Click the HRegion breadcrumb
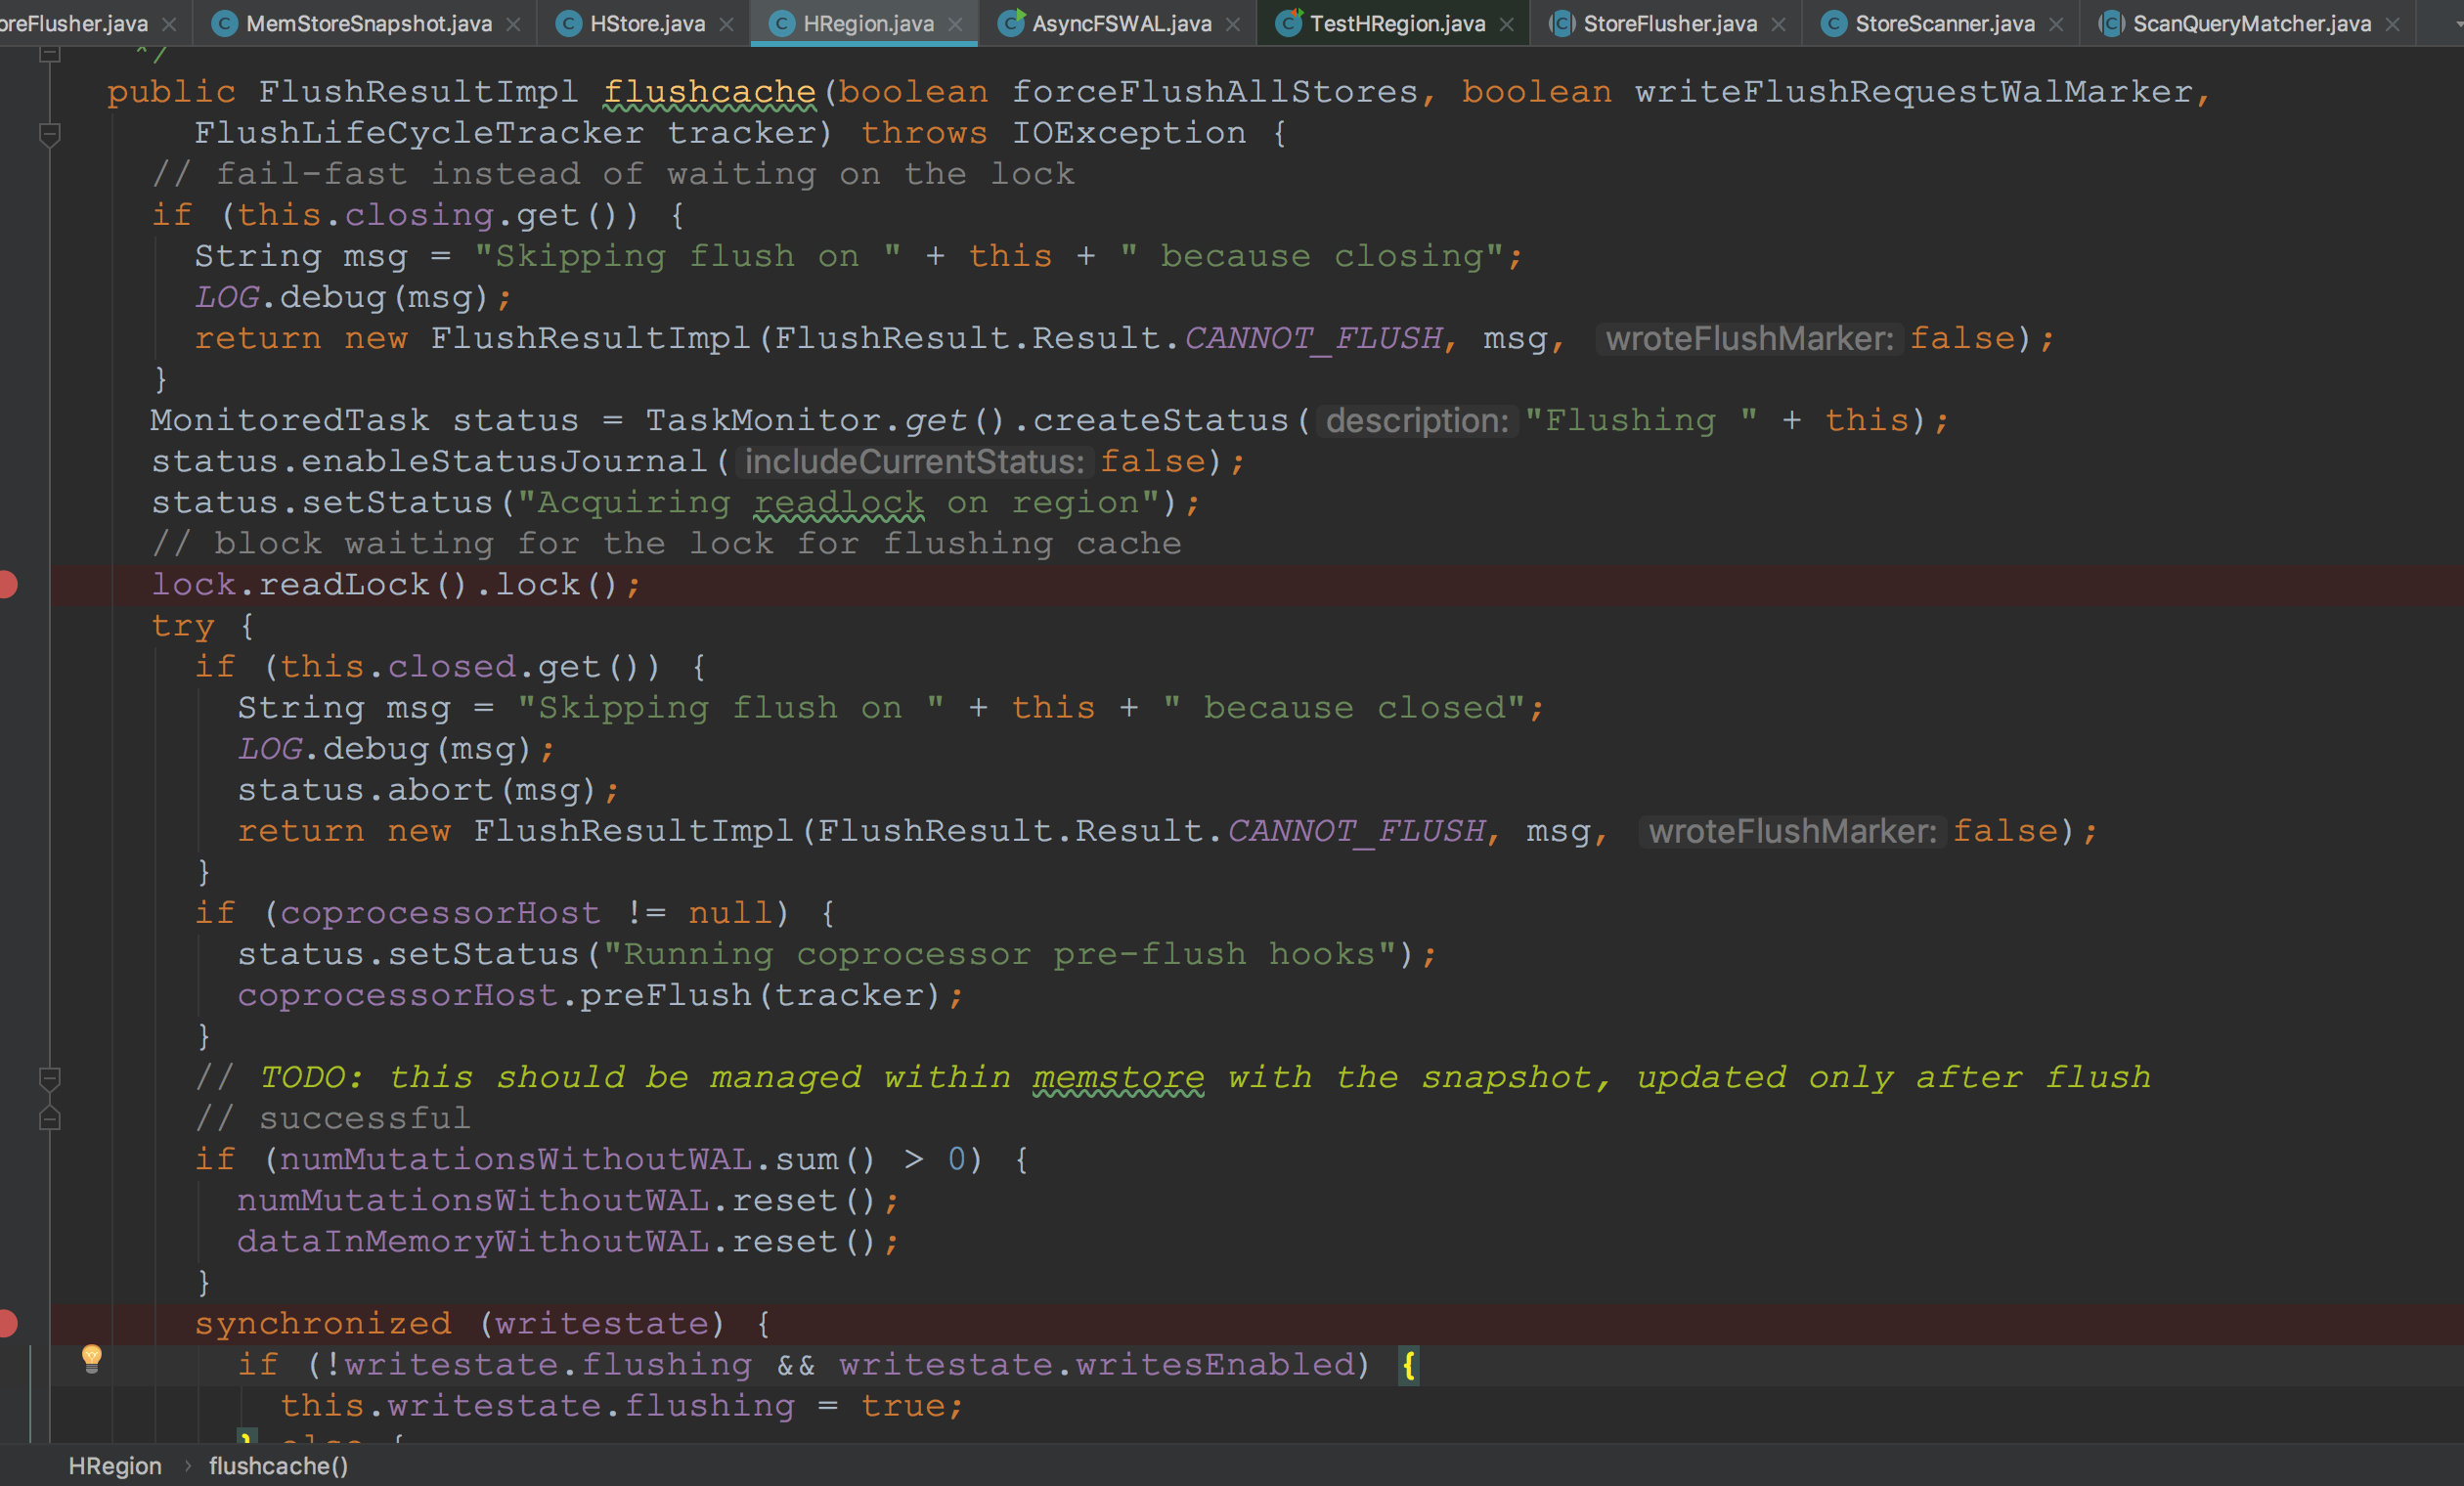This screenshot has height=1486, width=2464. coord(115,1466)
